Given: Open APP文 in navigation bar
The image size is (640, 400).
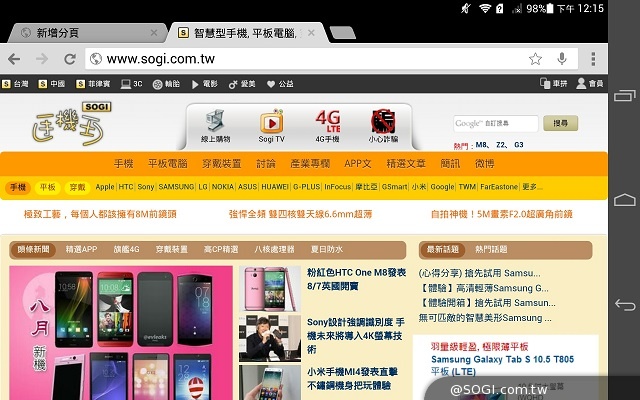Looking at the screenshot, I should coord(358,164).
